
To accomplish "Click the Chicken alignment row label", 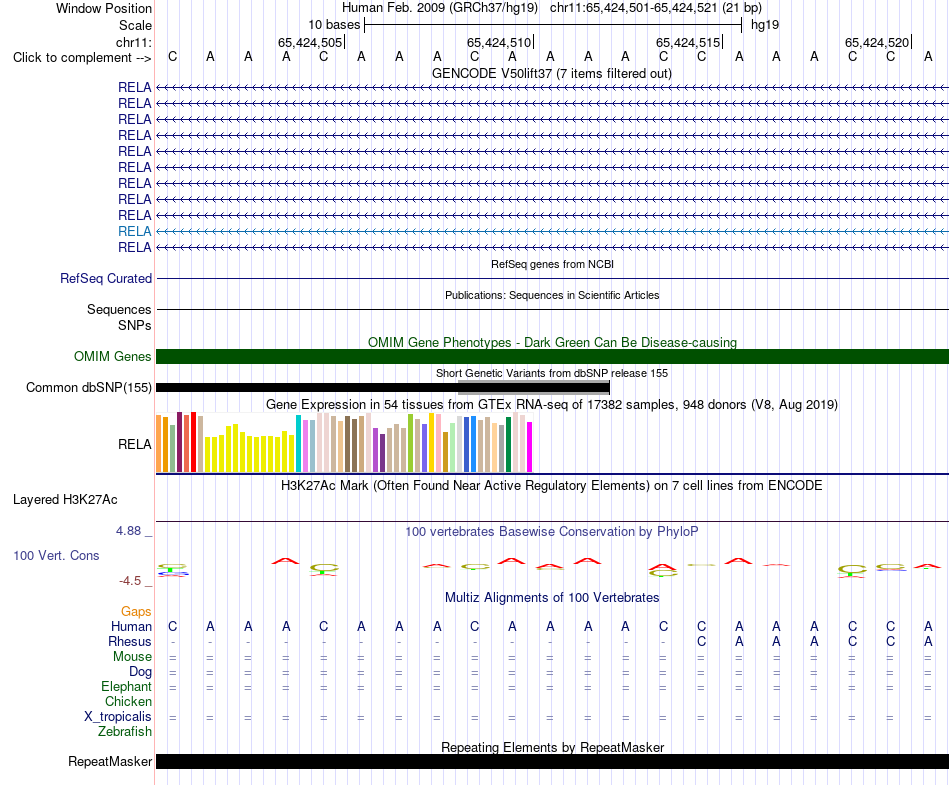I will click(128, 701).
